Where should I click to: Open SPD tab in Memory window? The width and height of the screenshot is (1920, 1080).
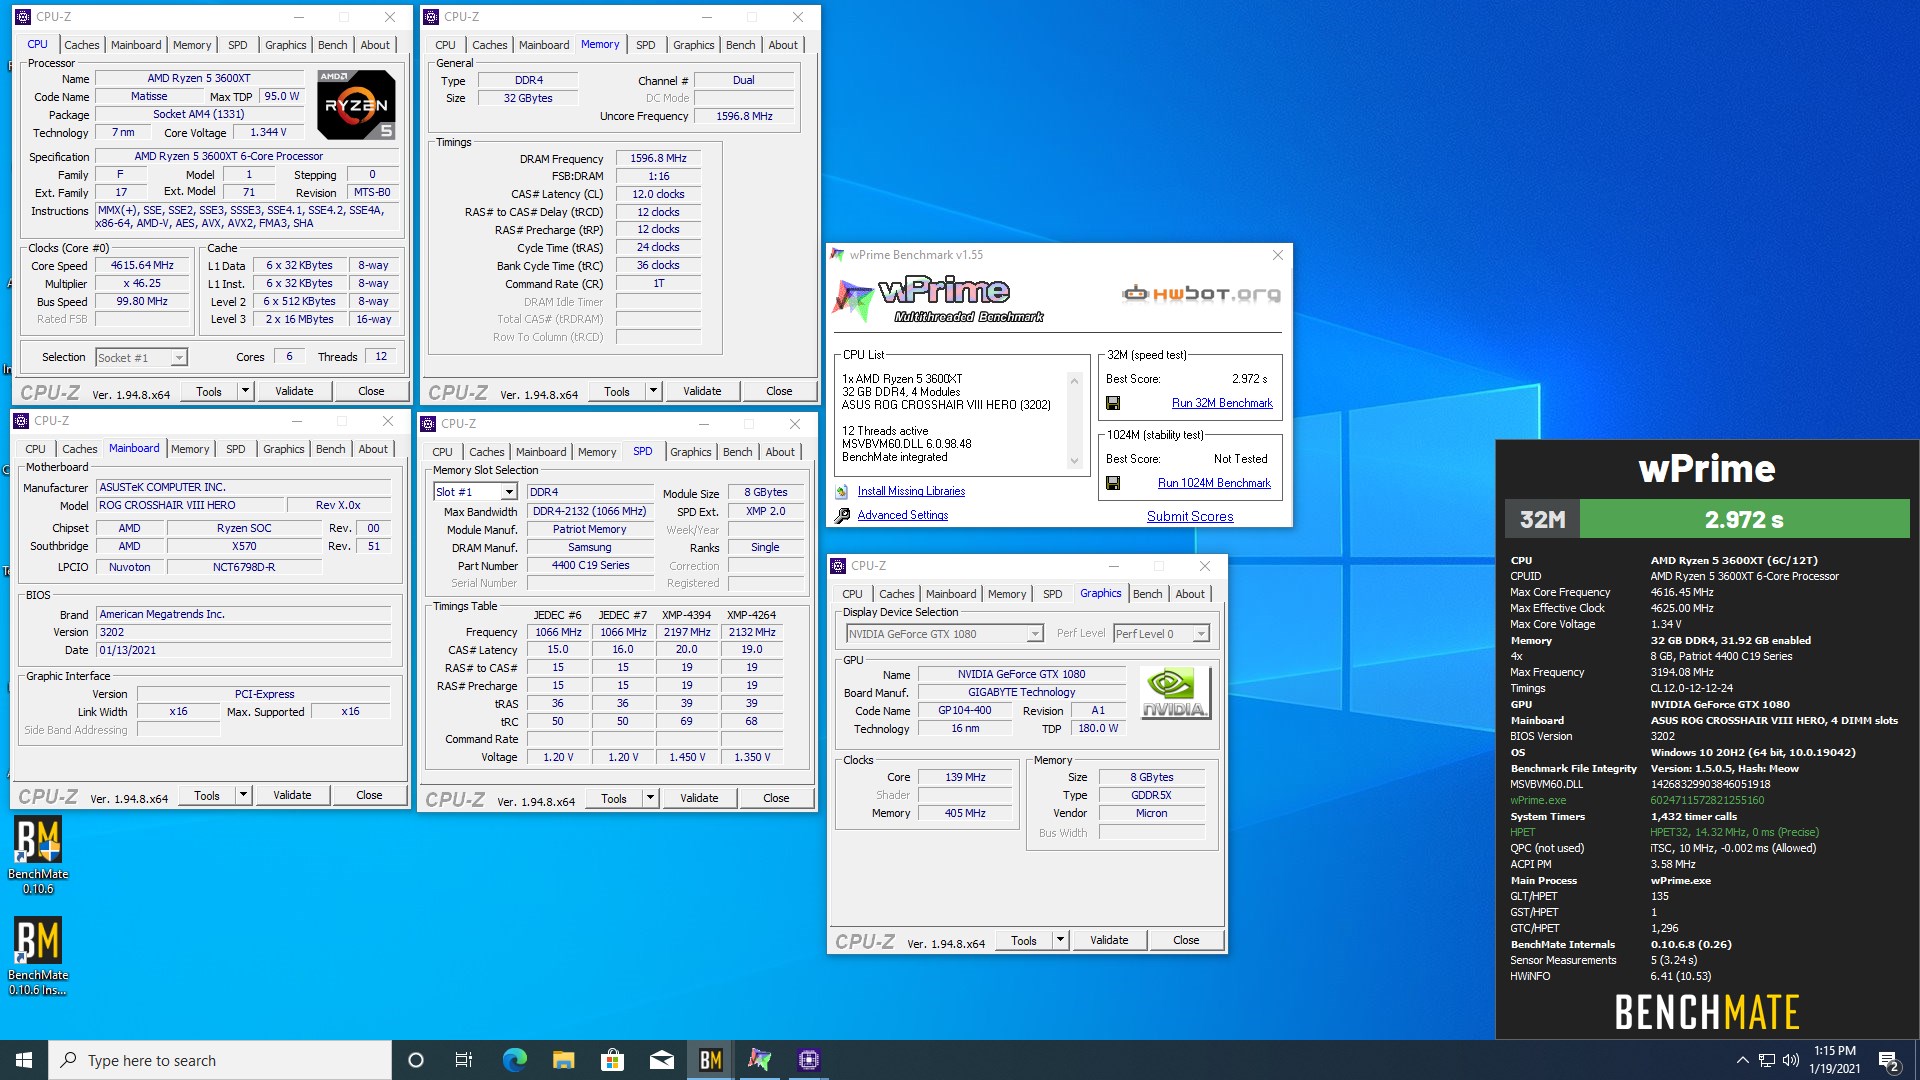(646, 45)
